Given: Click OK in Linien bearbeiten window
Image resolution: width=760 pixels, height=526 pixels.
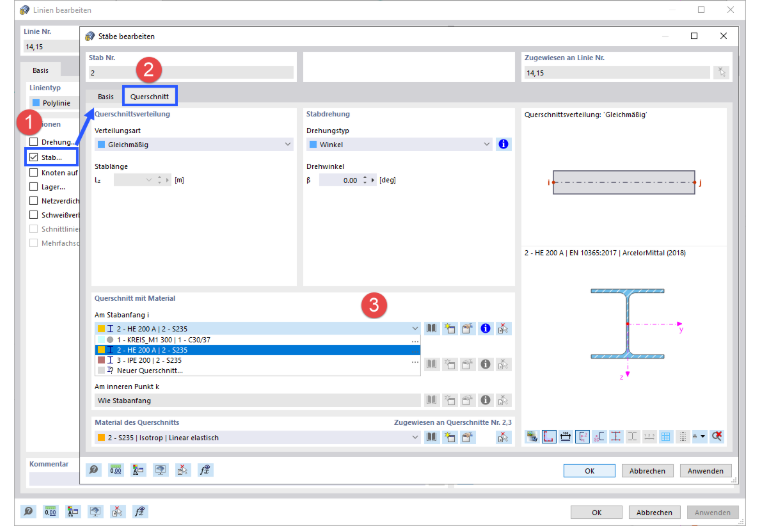Looking at the screenshot, I should point(597,512).
